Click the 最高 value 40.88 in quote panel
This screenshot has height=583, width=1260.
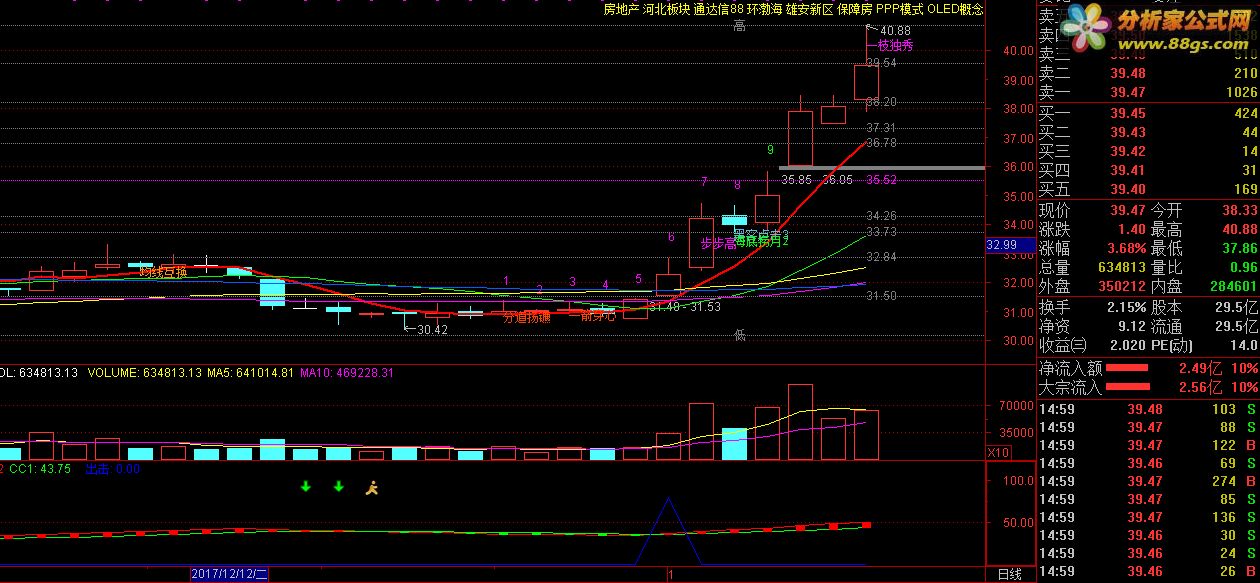(x=1240, y=229)
